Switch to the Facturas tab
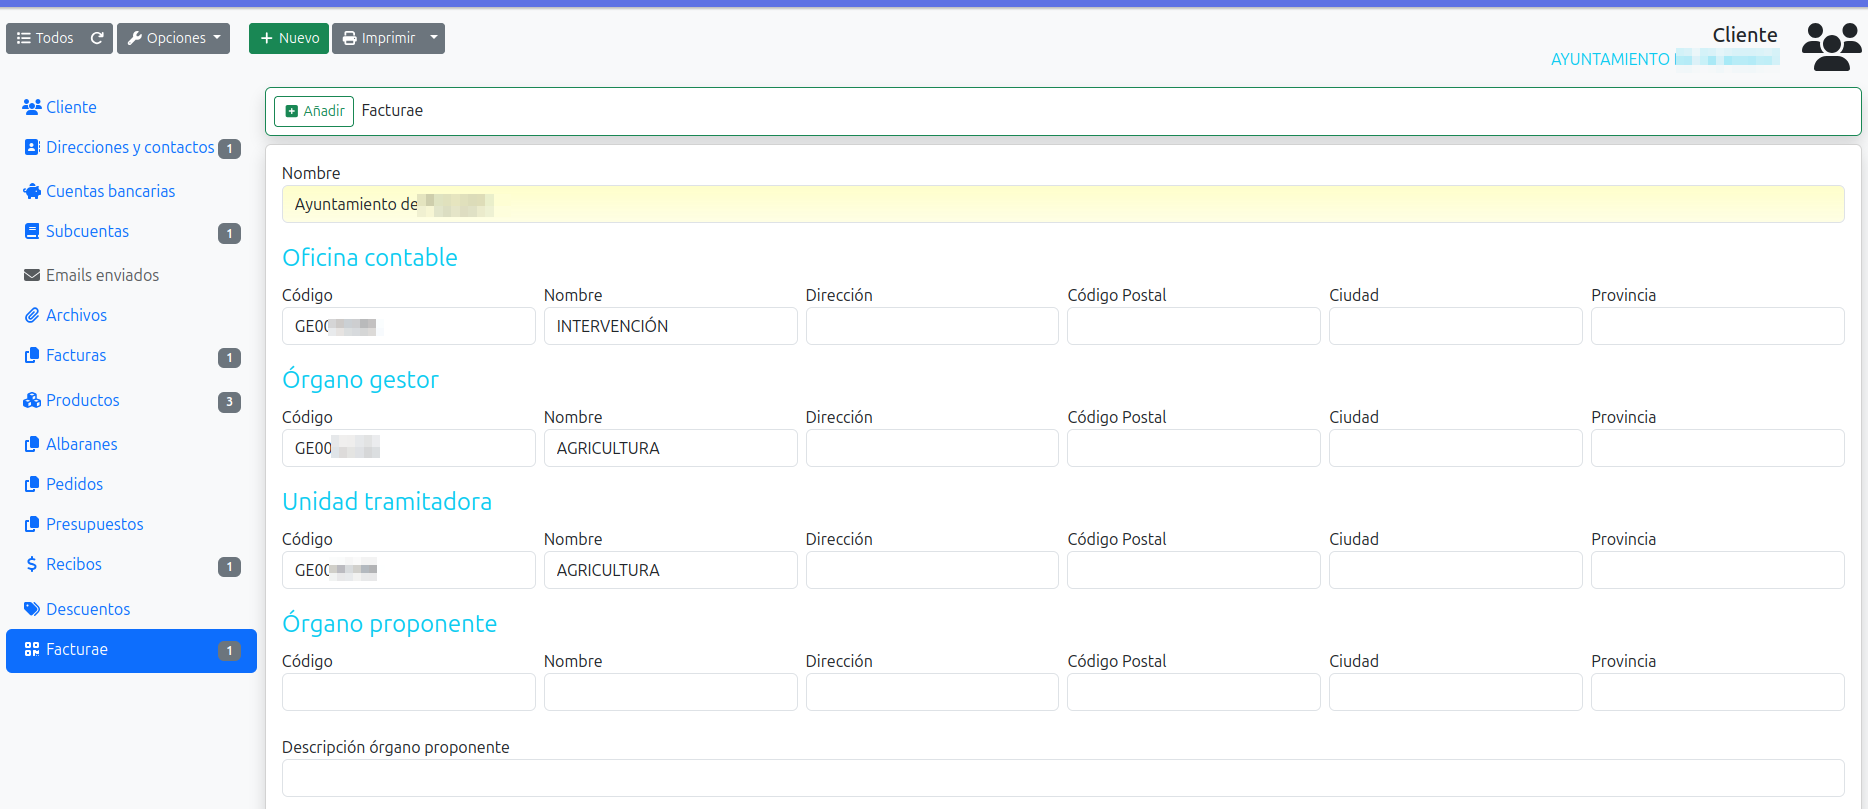The height and width of the screenshot is (809, 1868). 76,355
